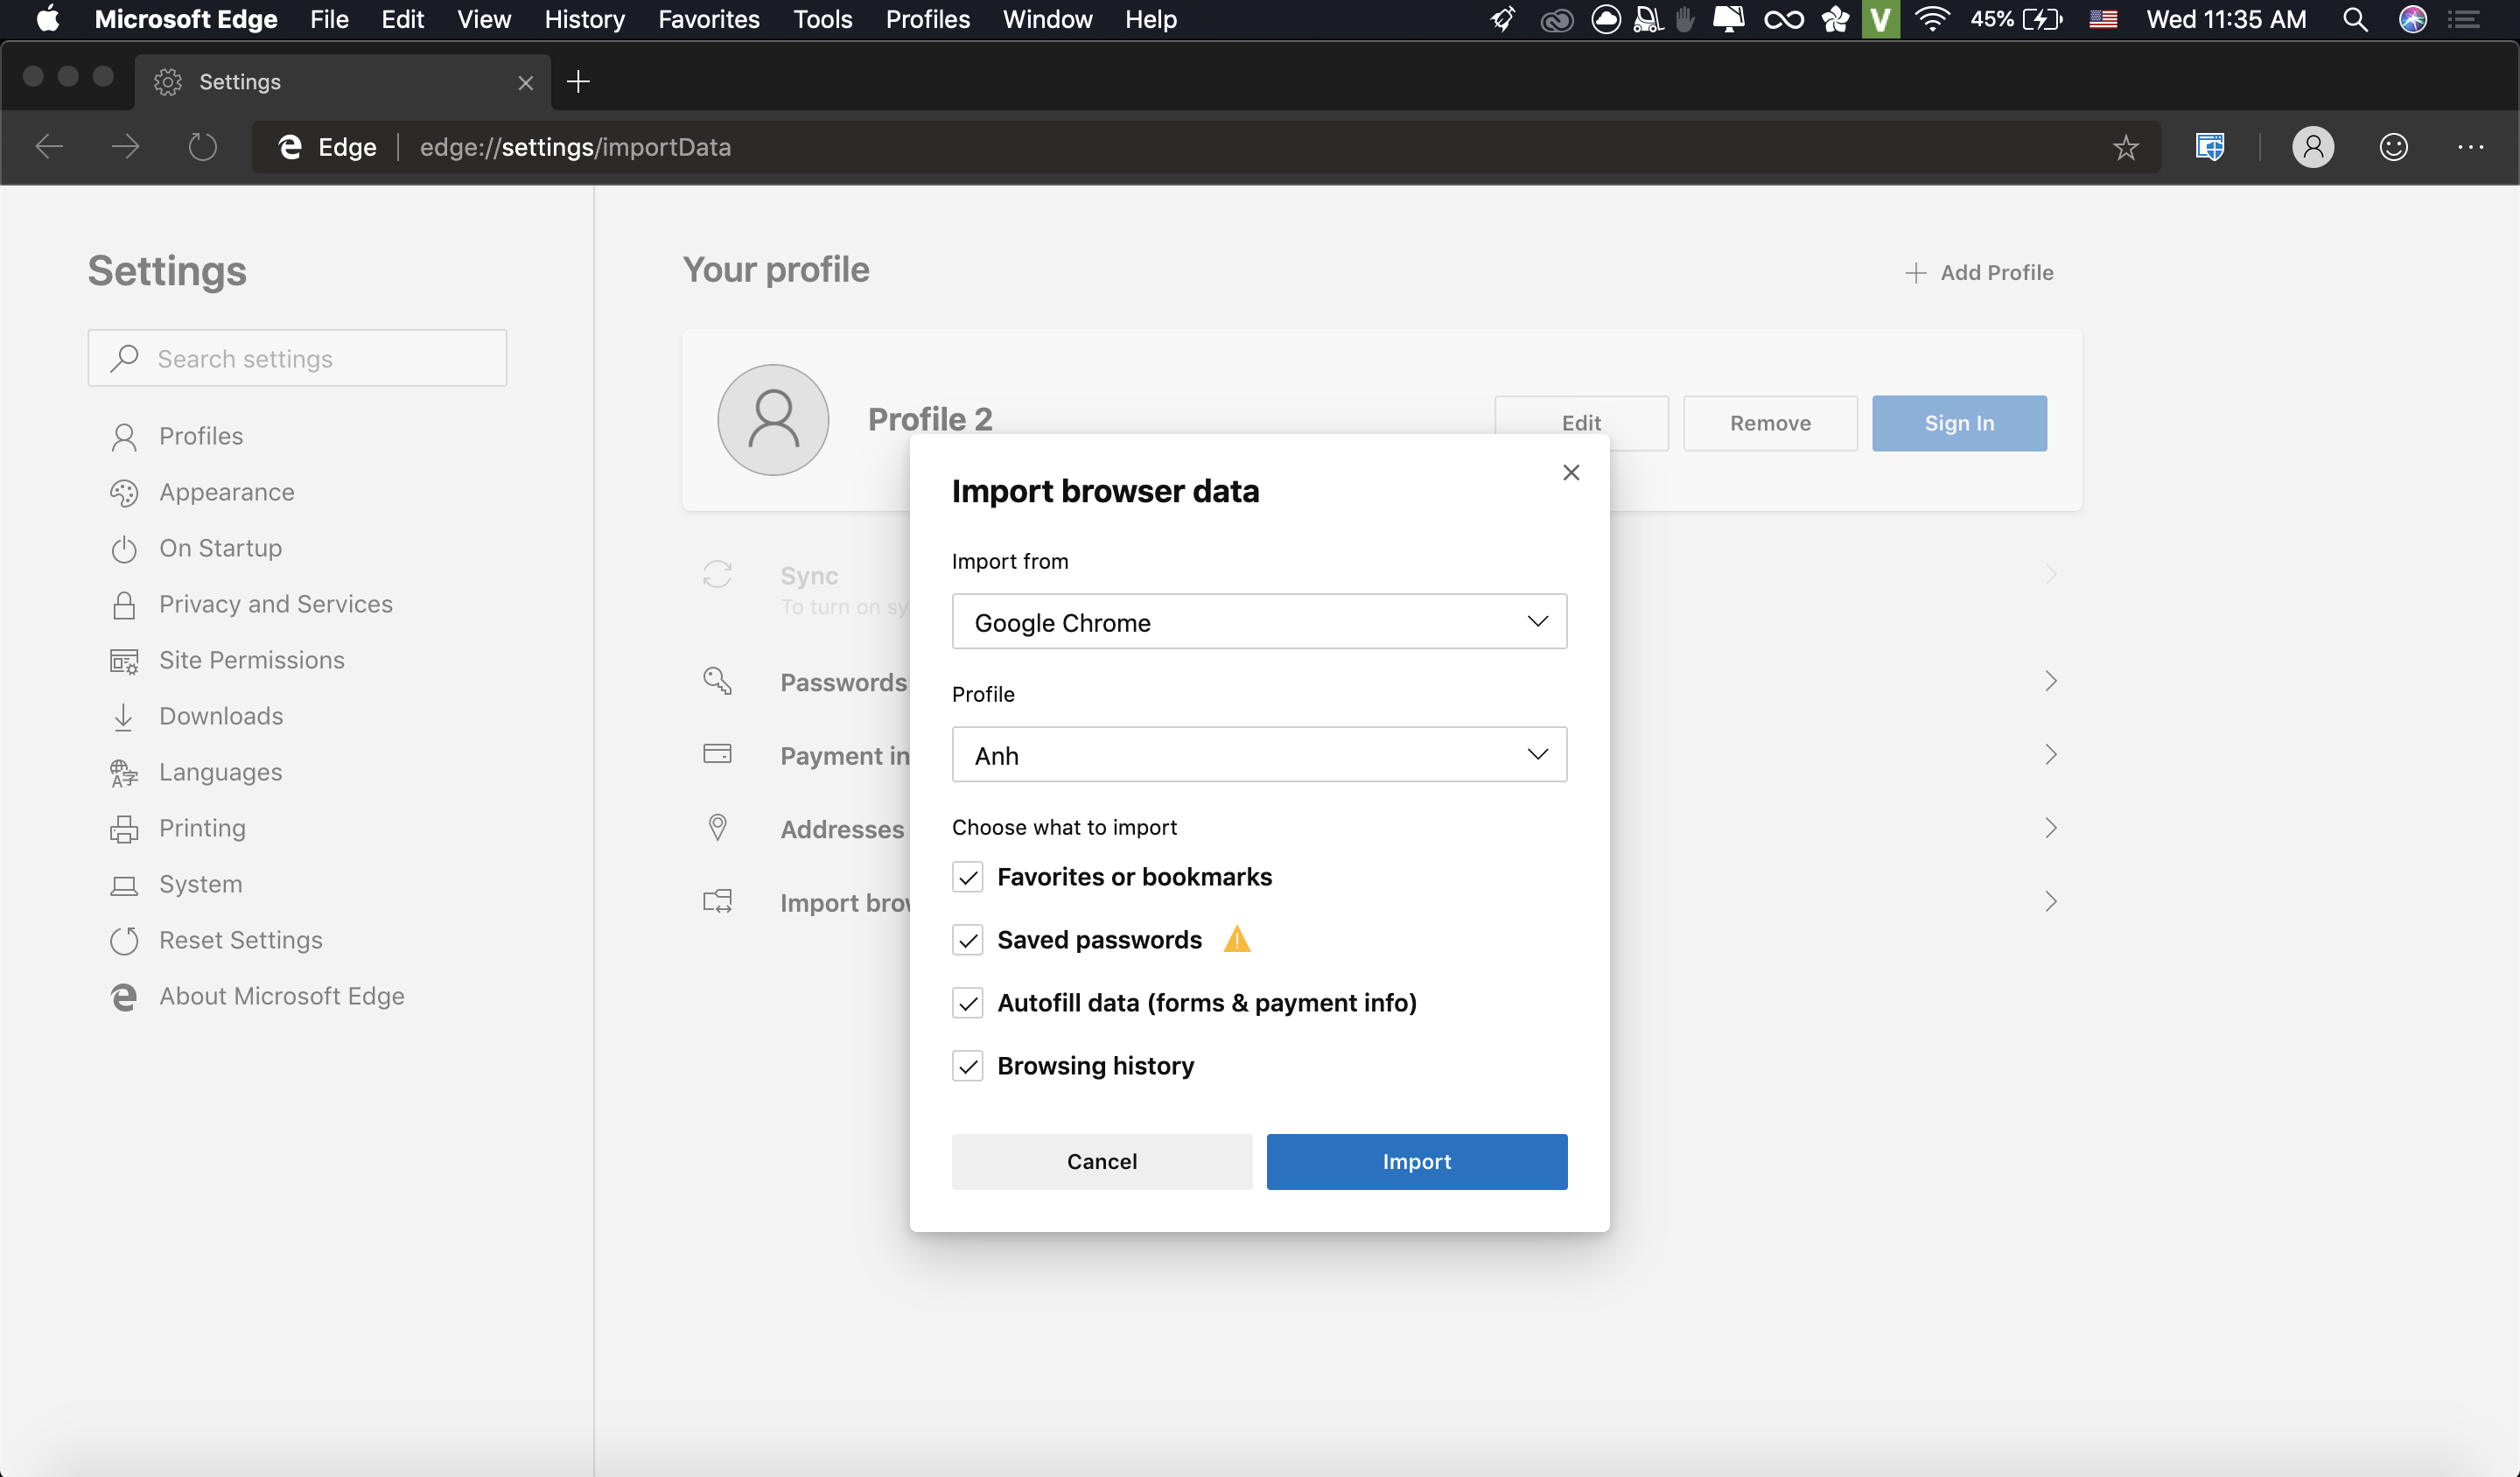Screen dimensions: 2520x1477
Task: Open the Collections icon next to address bar
Action: (2209, 147)
